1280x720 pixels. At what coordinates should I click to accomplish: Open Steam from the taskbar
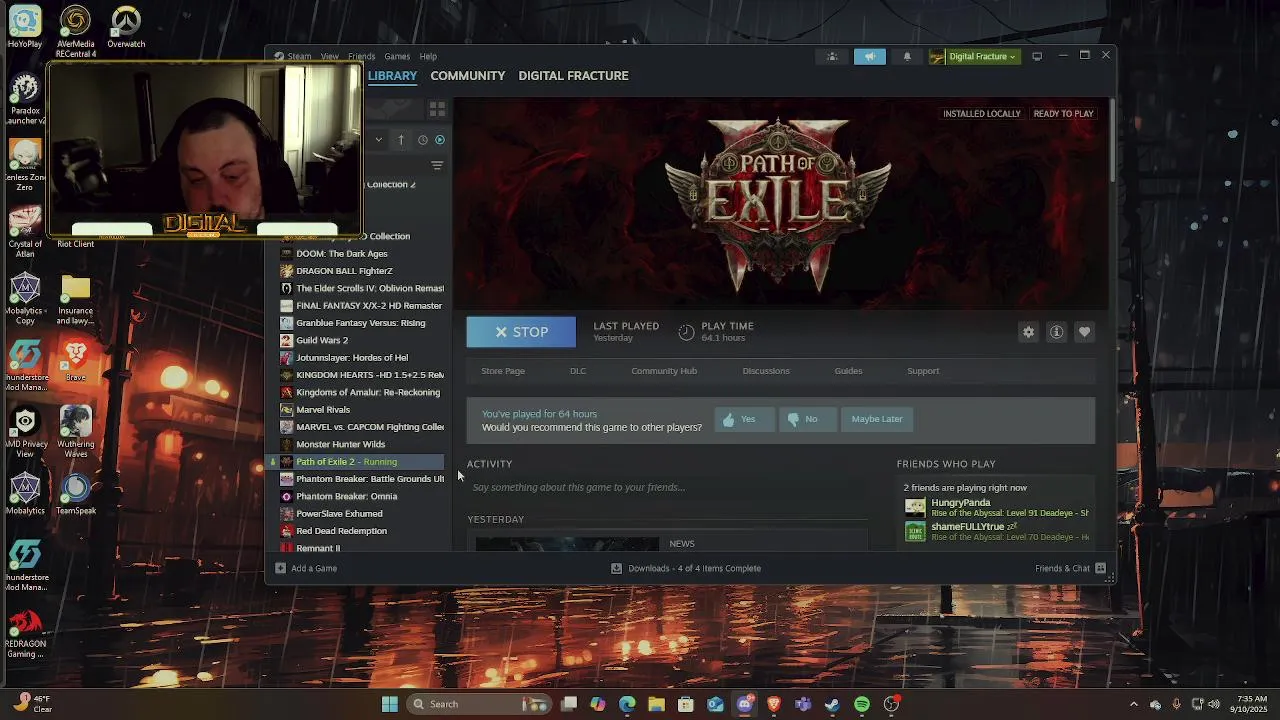(832, 704)
